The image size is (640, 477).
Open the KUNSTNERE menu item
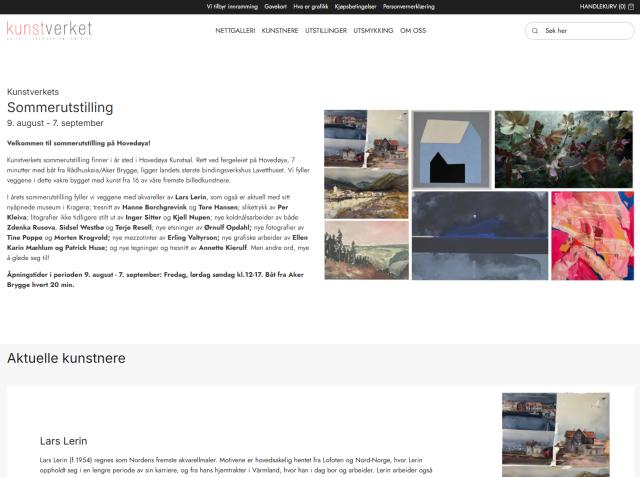click(280, 31)
